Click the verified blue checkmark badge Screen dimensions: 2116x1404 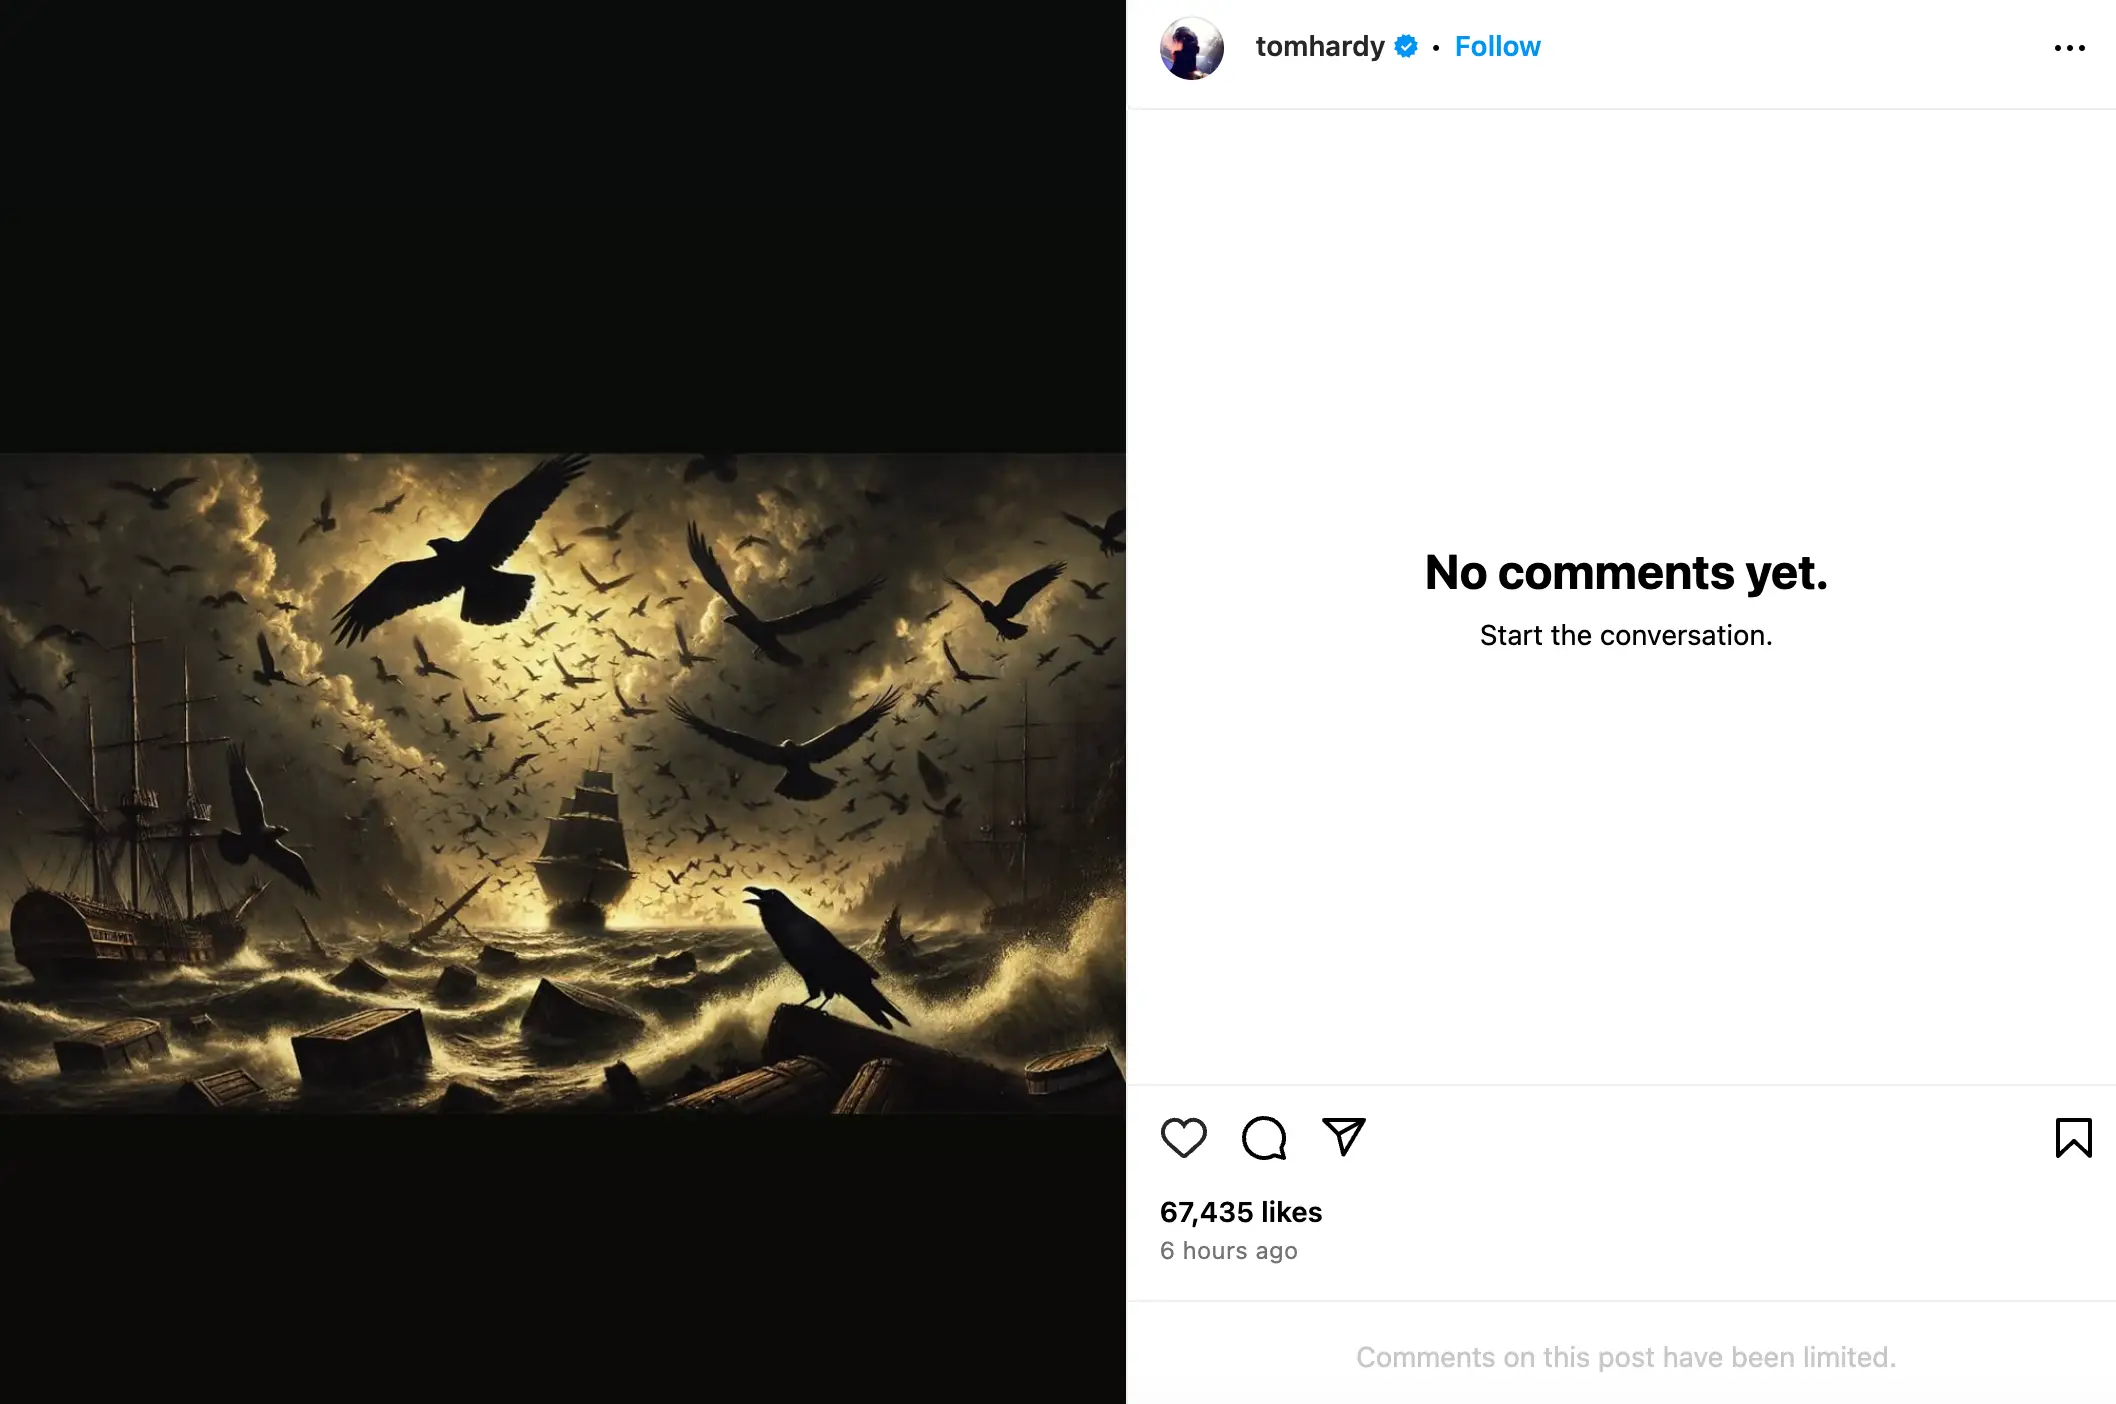click(x=1405, y=46)
